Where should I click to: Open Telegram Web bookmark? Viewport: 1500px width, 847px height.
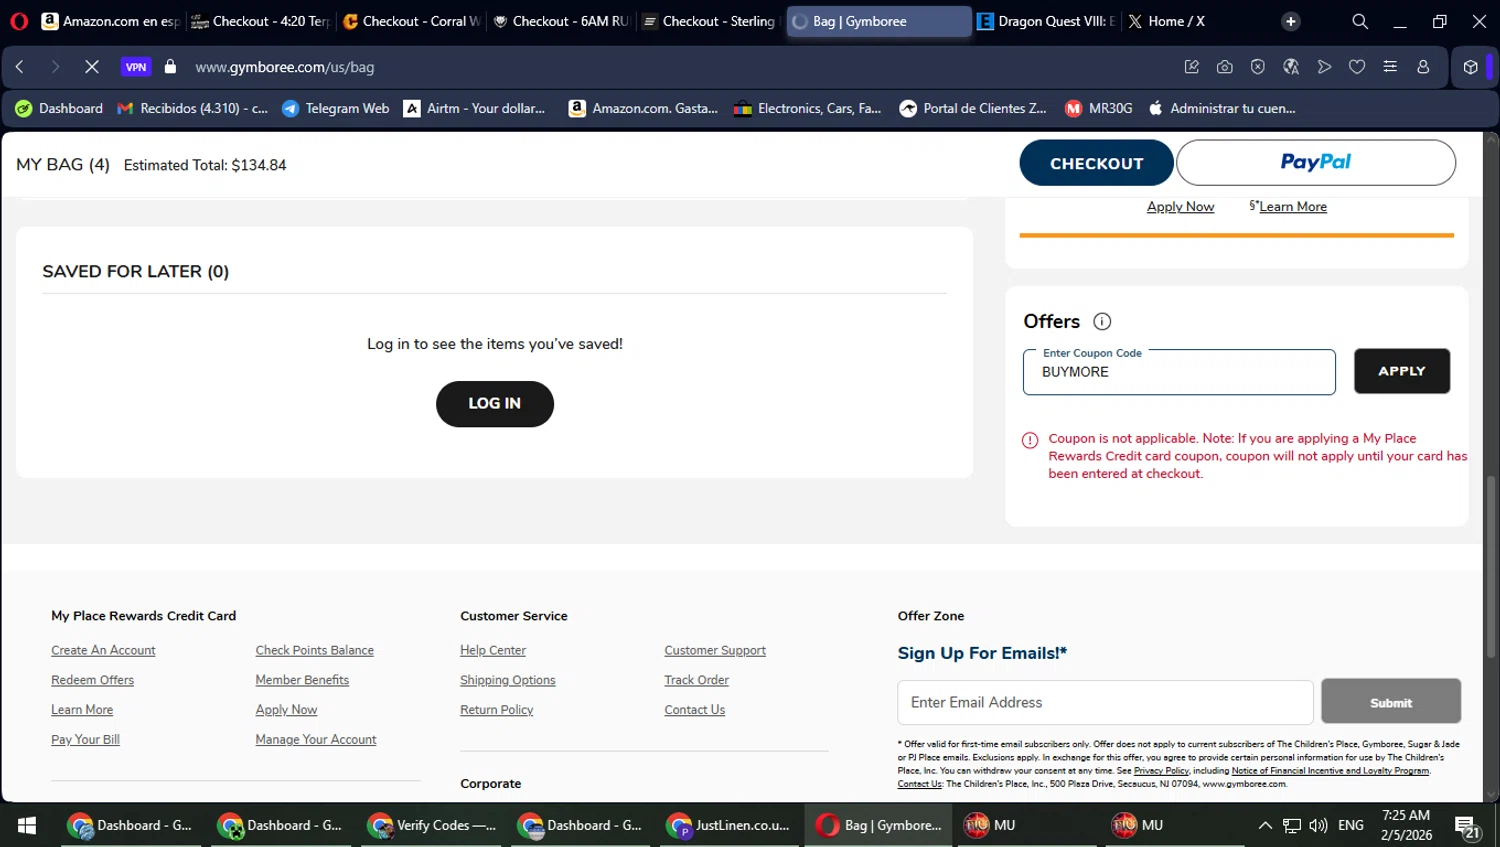tap(335, 108)
